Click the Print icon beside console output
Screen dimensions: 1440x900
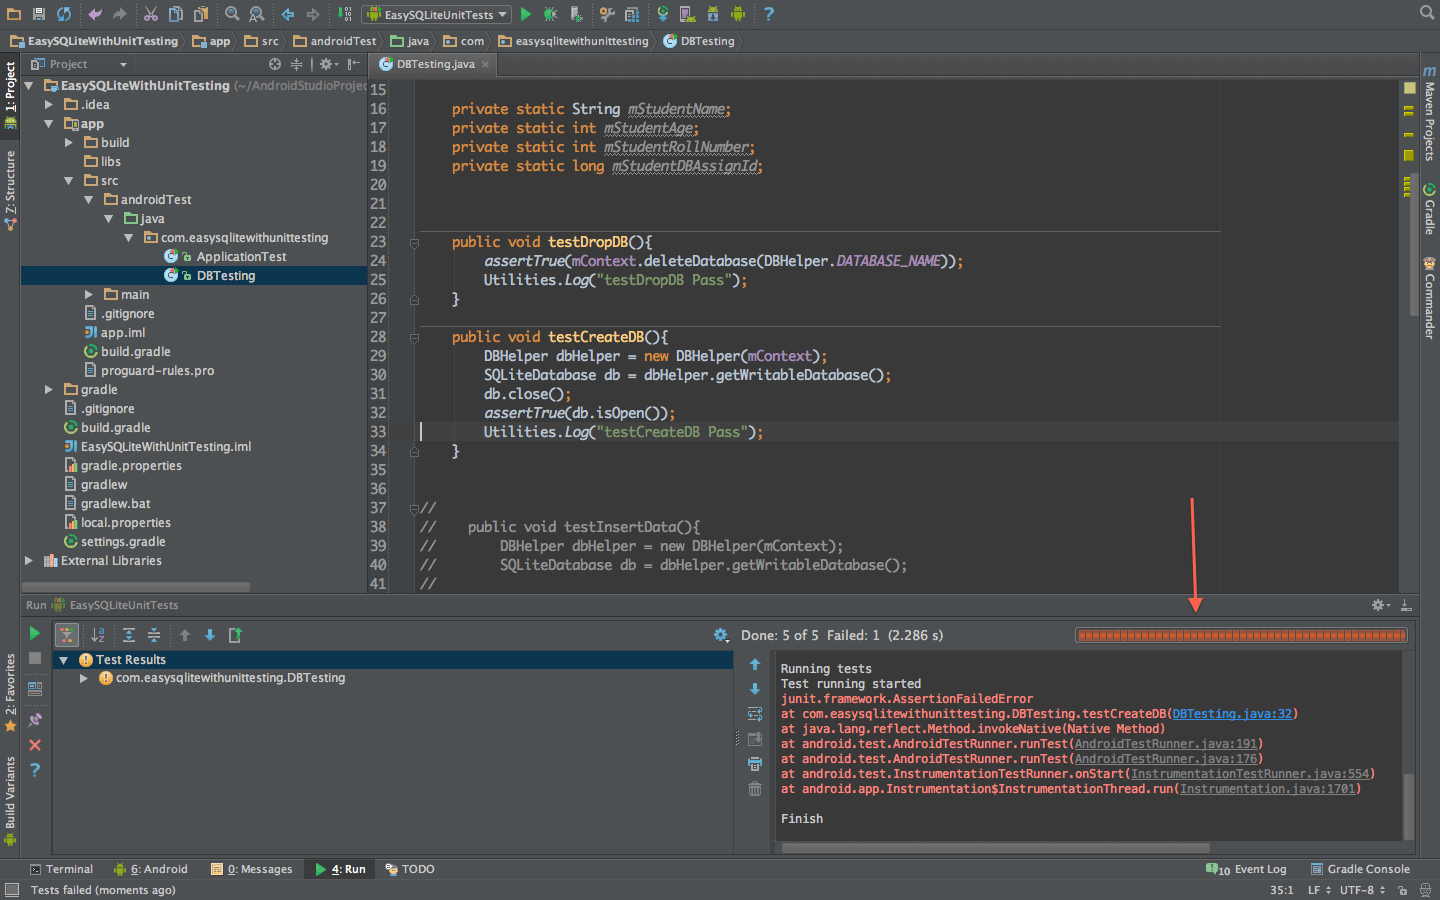(x=755, y=764)
